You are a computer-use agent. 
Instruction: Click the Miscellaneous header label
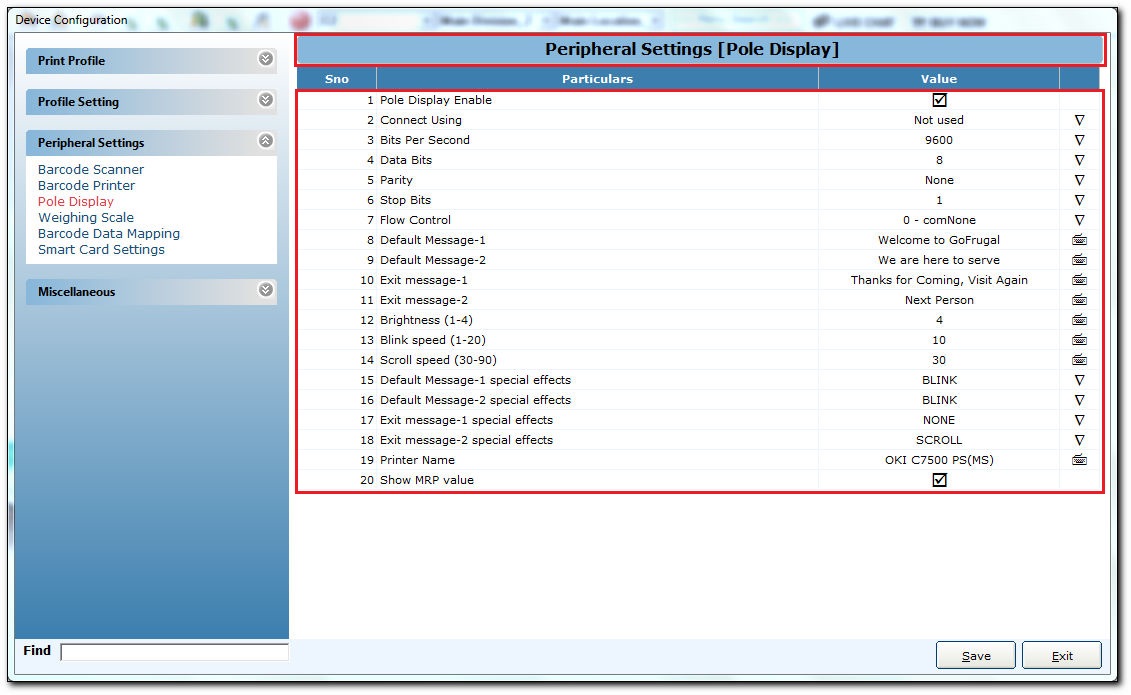pyautogui.click(x=76, y=292)
